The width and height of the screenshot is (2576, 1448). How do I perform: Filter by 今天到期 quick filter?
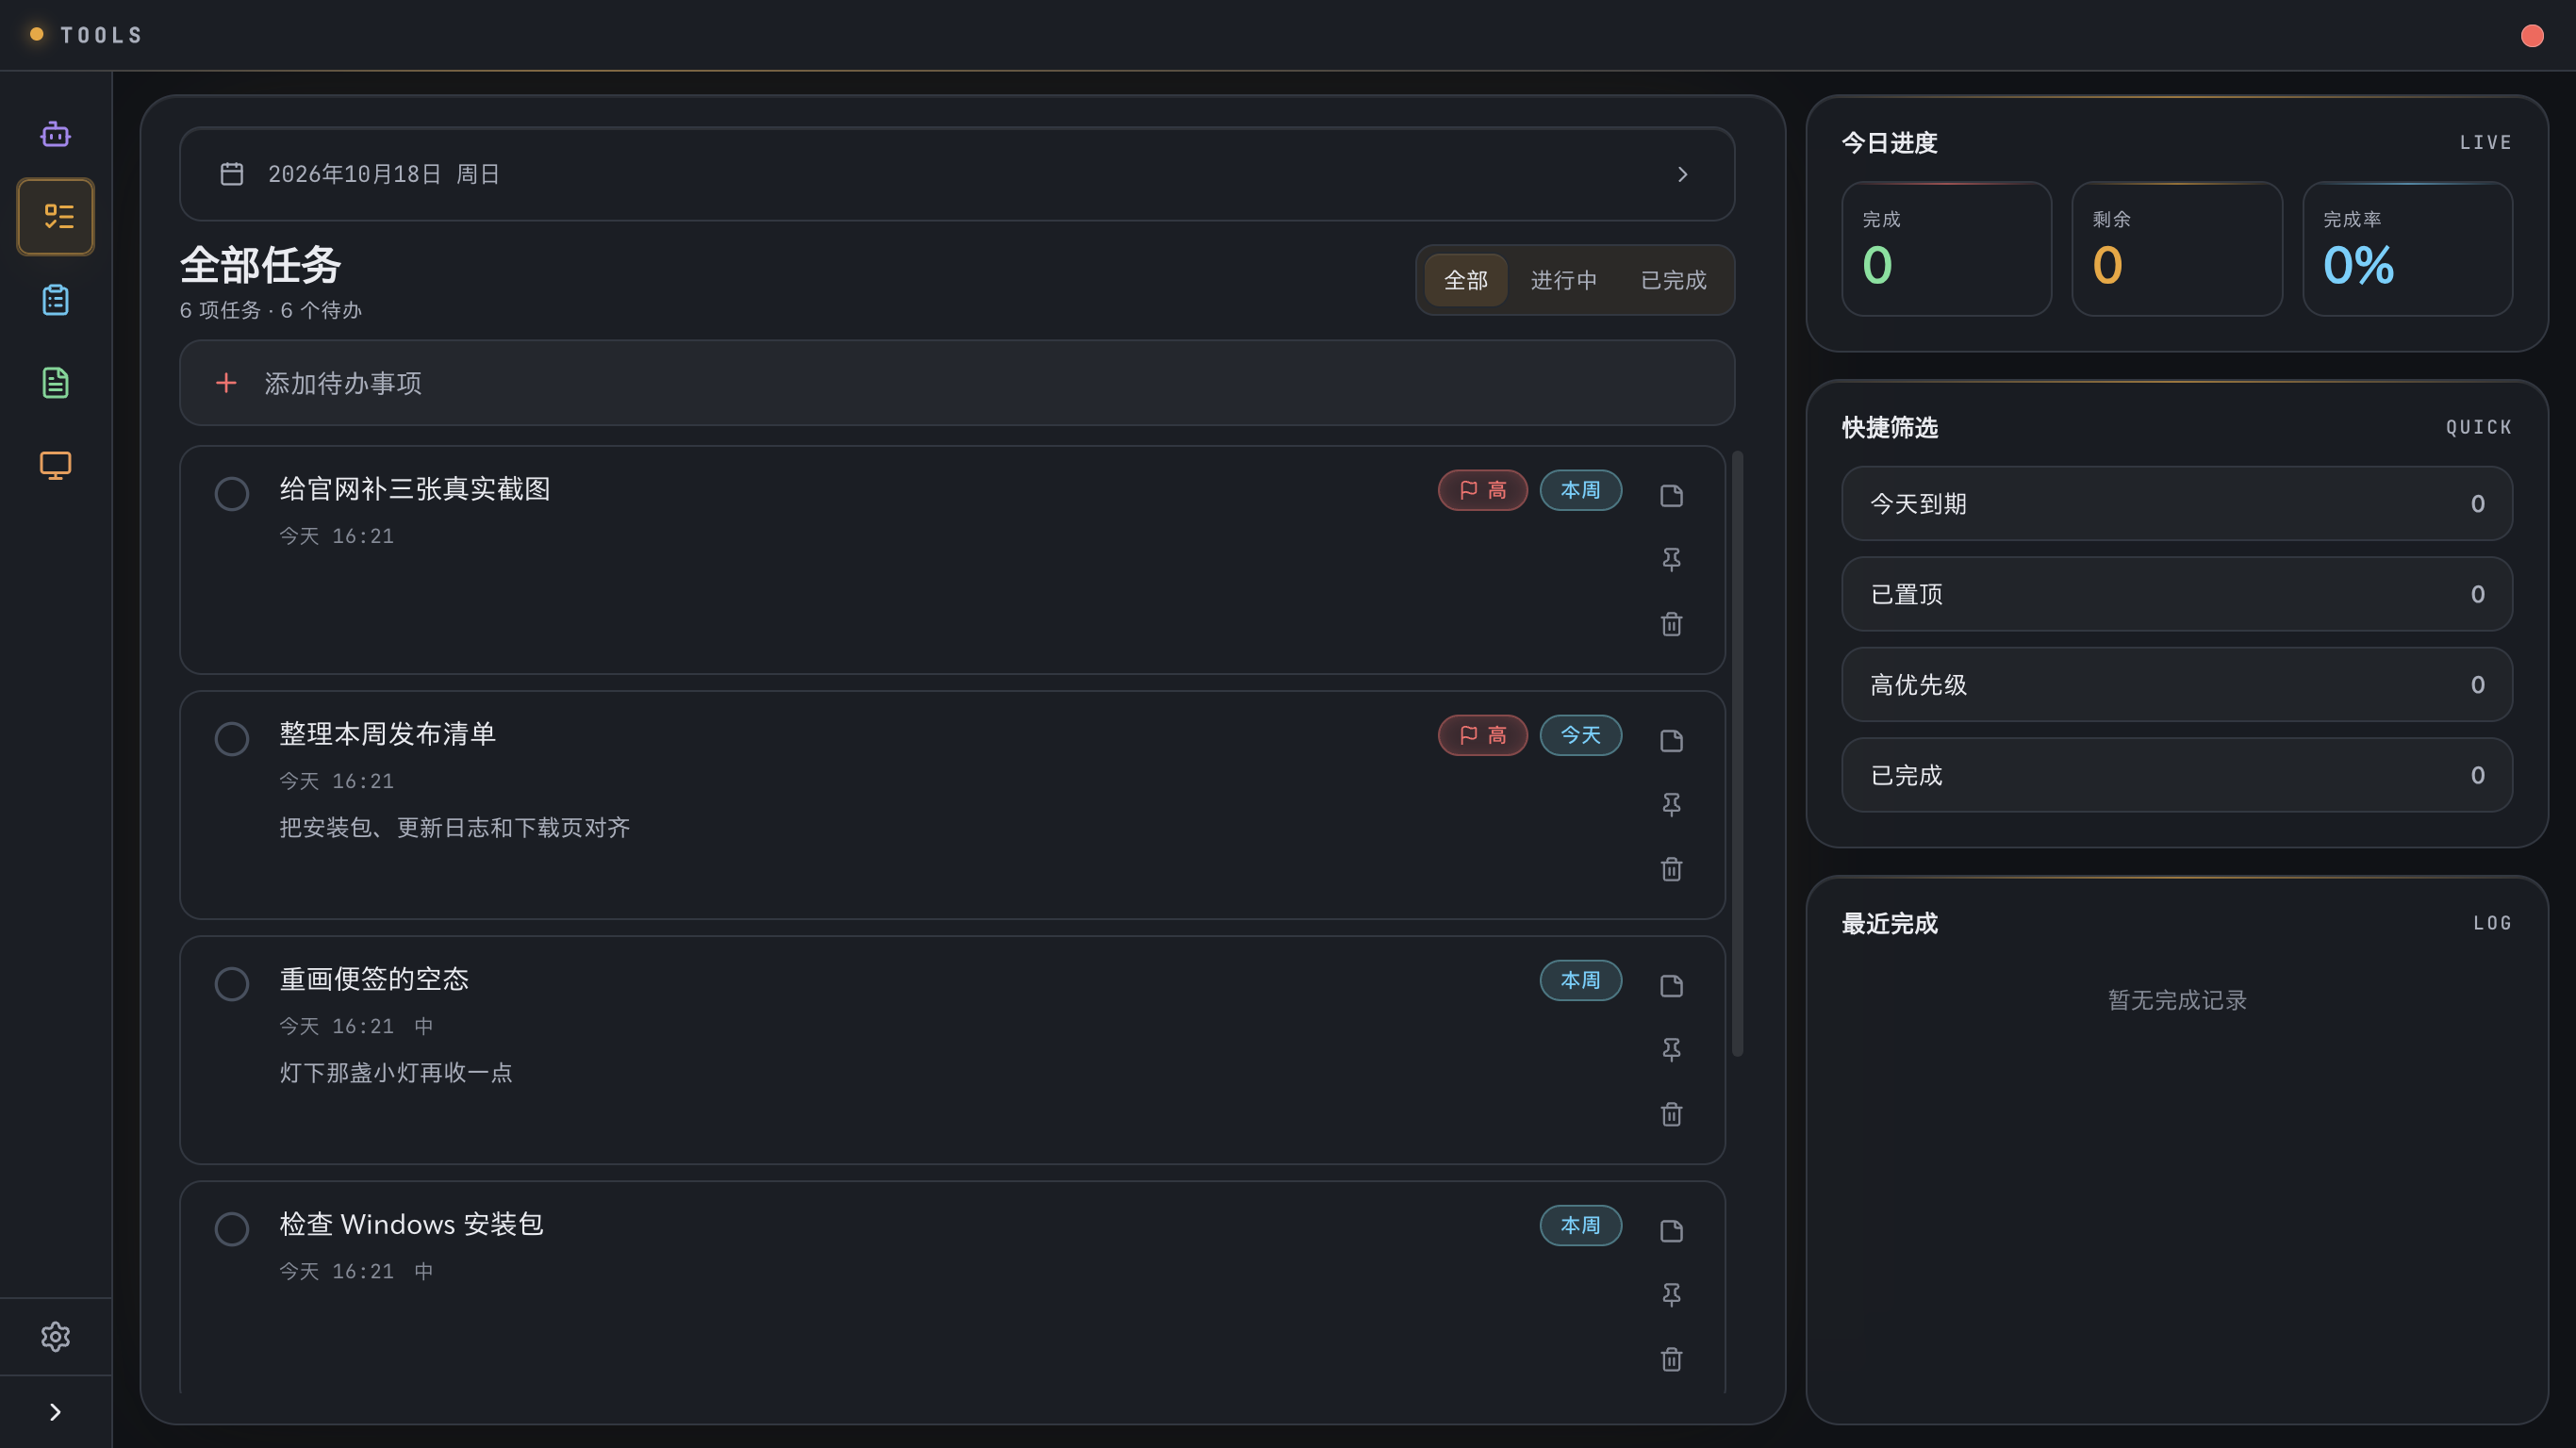[x=2176, y=503]
